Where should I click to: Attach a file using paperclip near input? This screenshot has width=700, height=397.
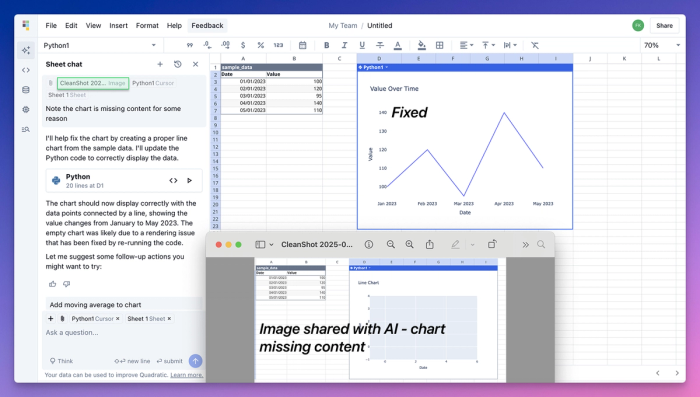tap(62, 318)
